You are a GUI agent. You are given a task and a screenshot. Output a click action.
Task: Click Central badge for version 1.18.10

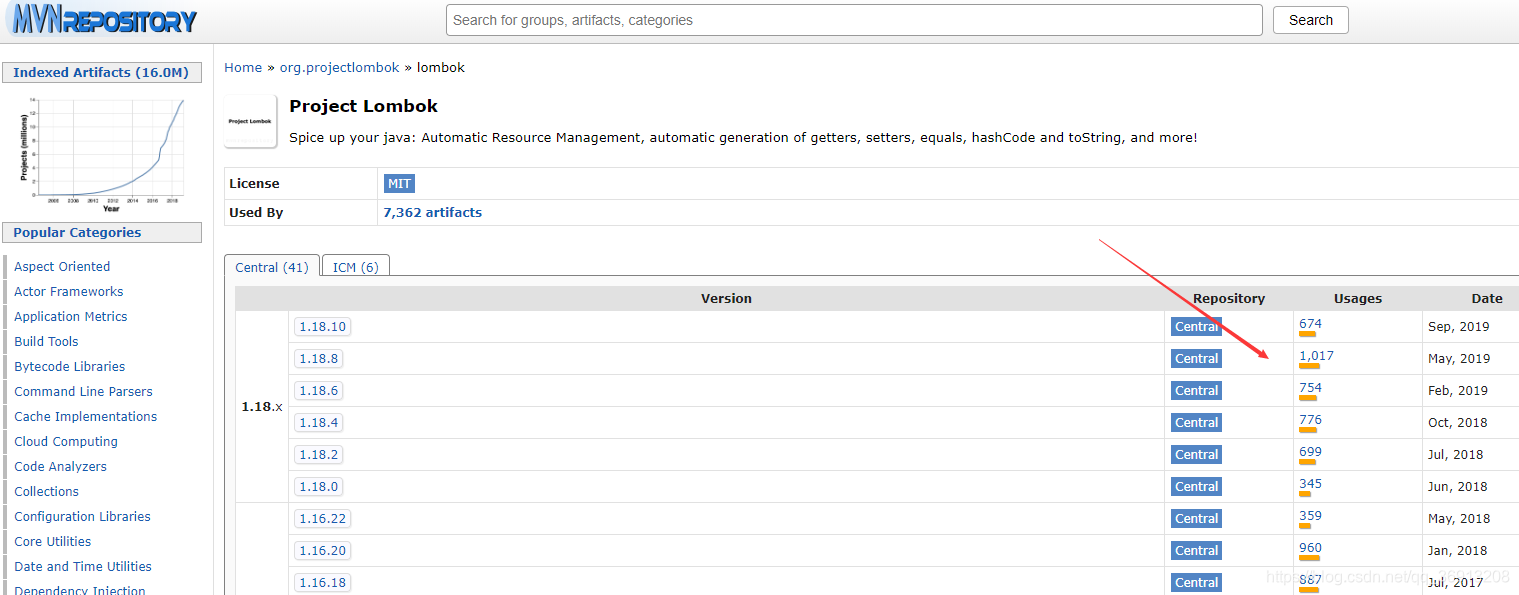point(1196,326)
